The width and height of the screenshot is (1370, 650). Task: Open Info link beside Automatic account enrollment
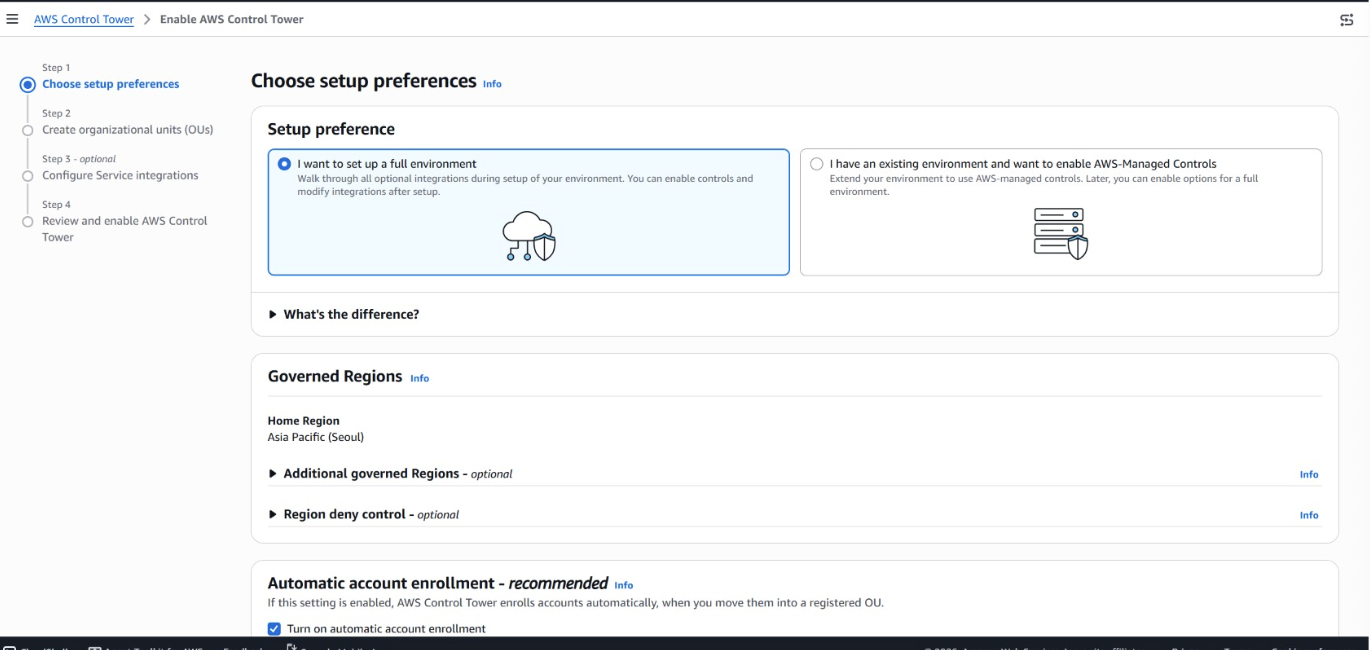coord(623,585)
